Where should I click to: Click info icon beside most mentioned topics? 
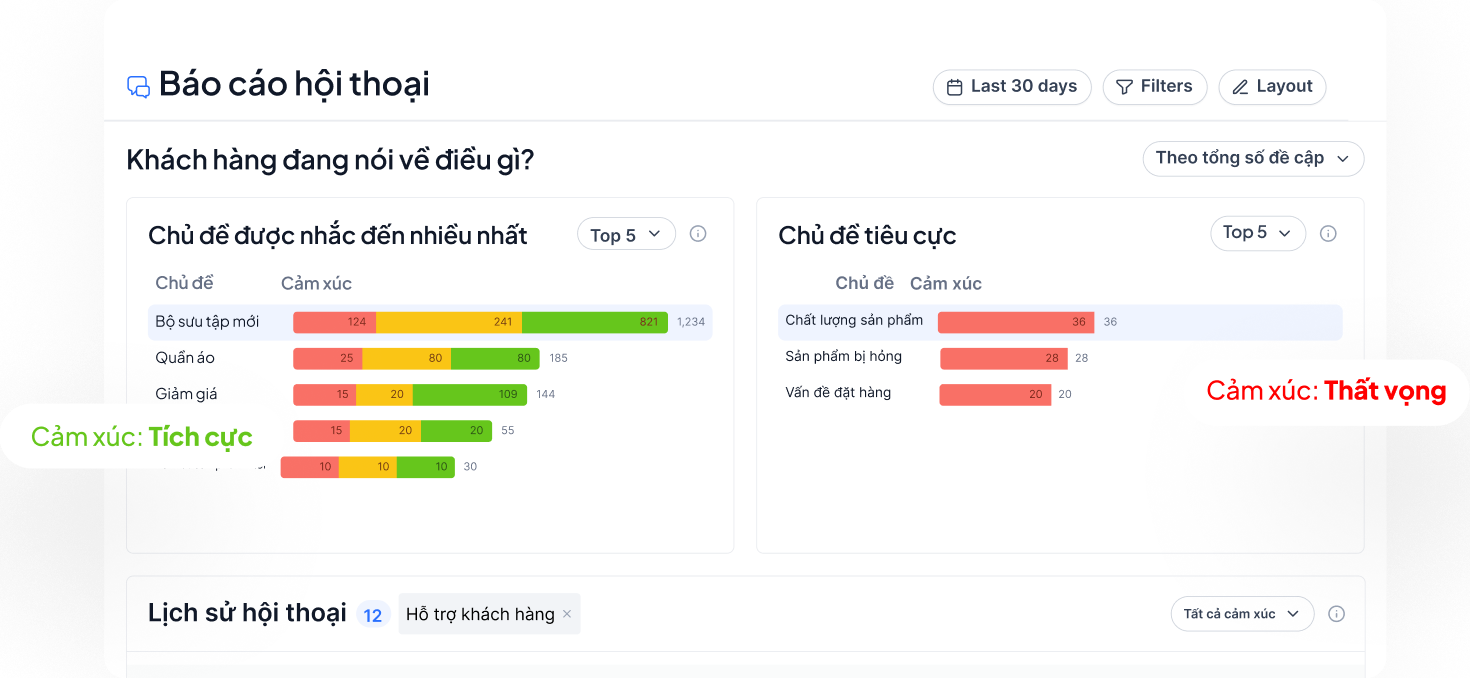[698, 234]
